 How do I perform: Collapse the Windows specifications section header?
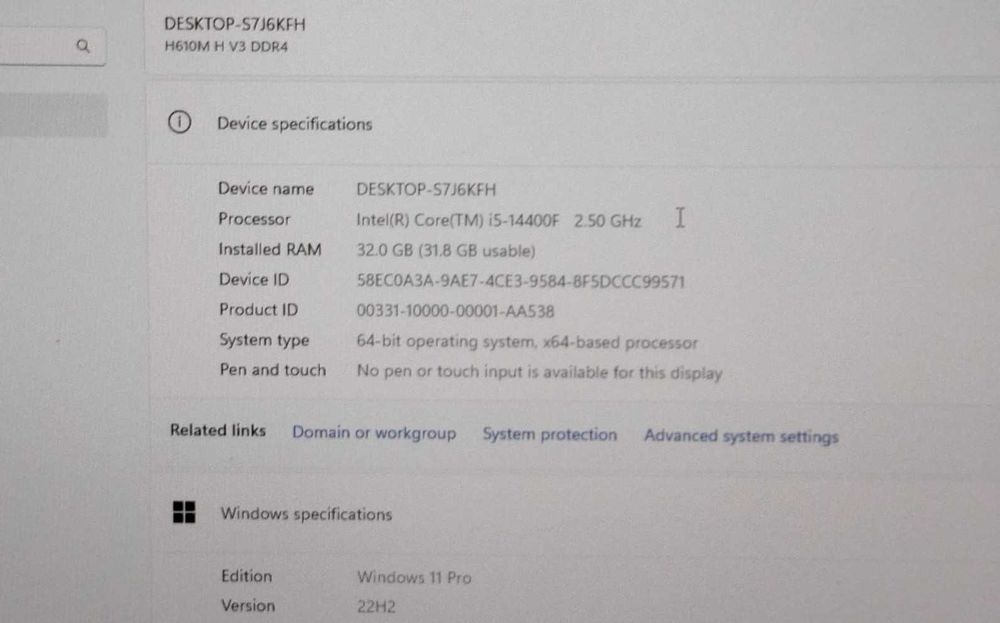[x=573, y=514]
